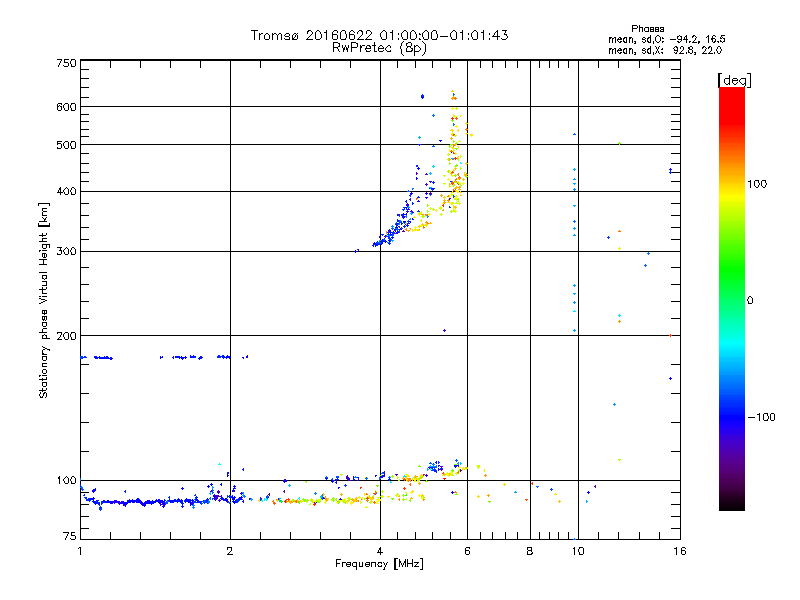Screen dimensions: 800x600
Task: Click the colorbar tick label '-100'
Action: coord(761,417)
